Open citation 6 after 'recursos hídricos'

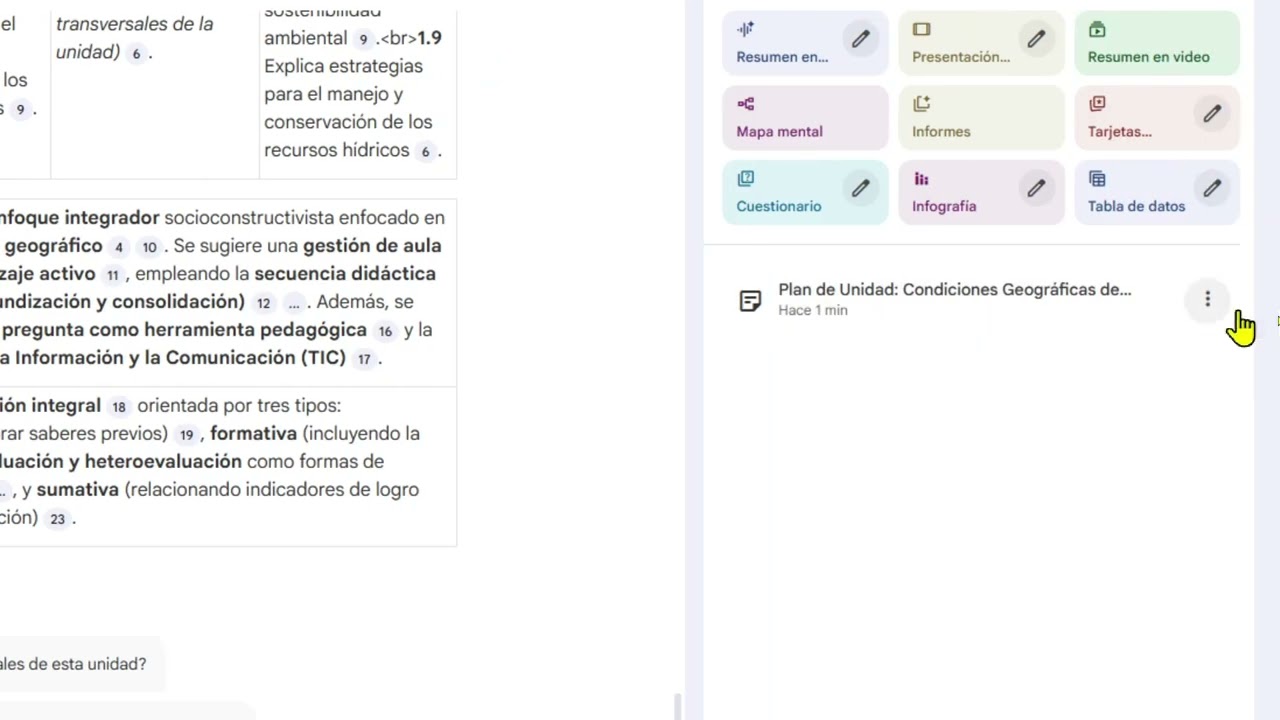coord(425,151)
